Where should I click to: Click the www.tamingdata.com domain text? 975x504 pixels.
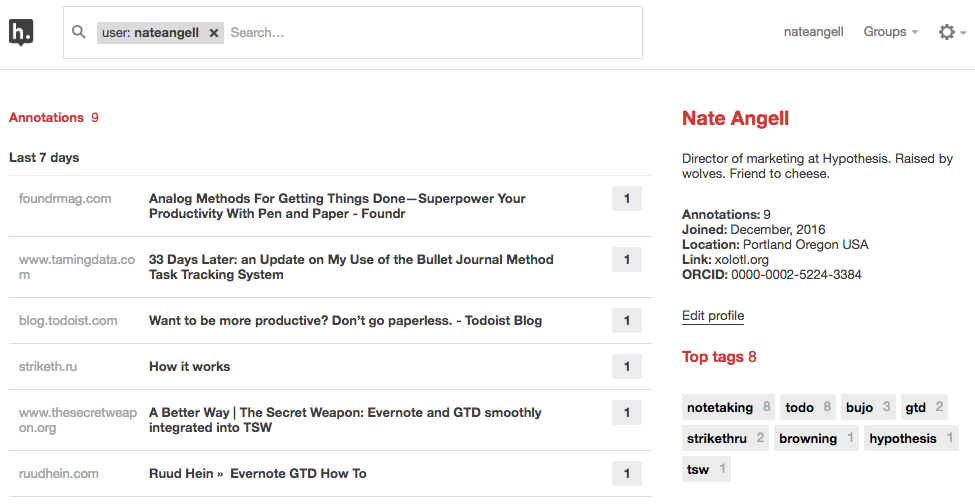point(76,267)
